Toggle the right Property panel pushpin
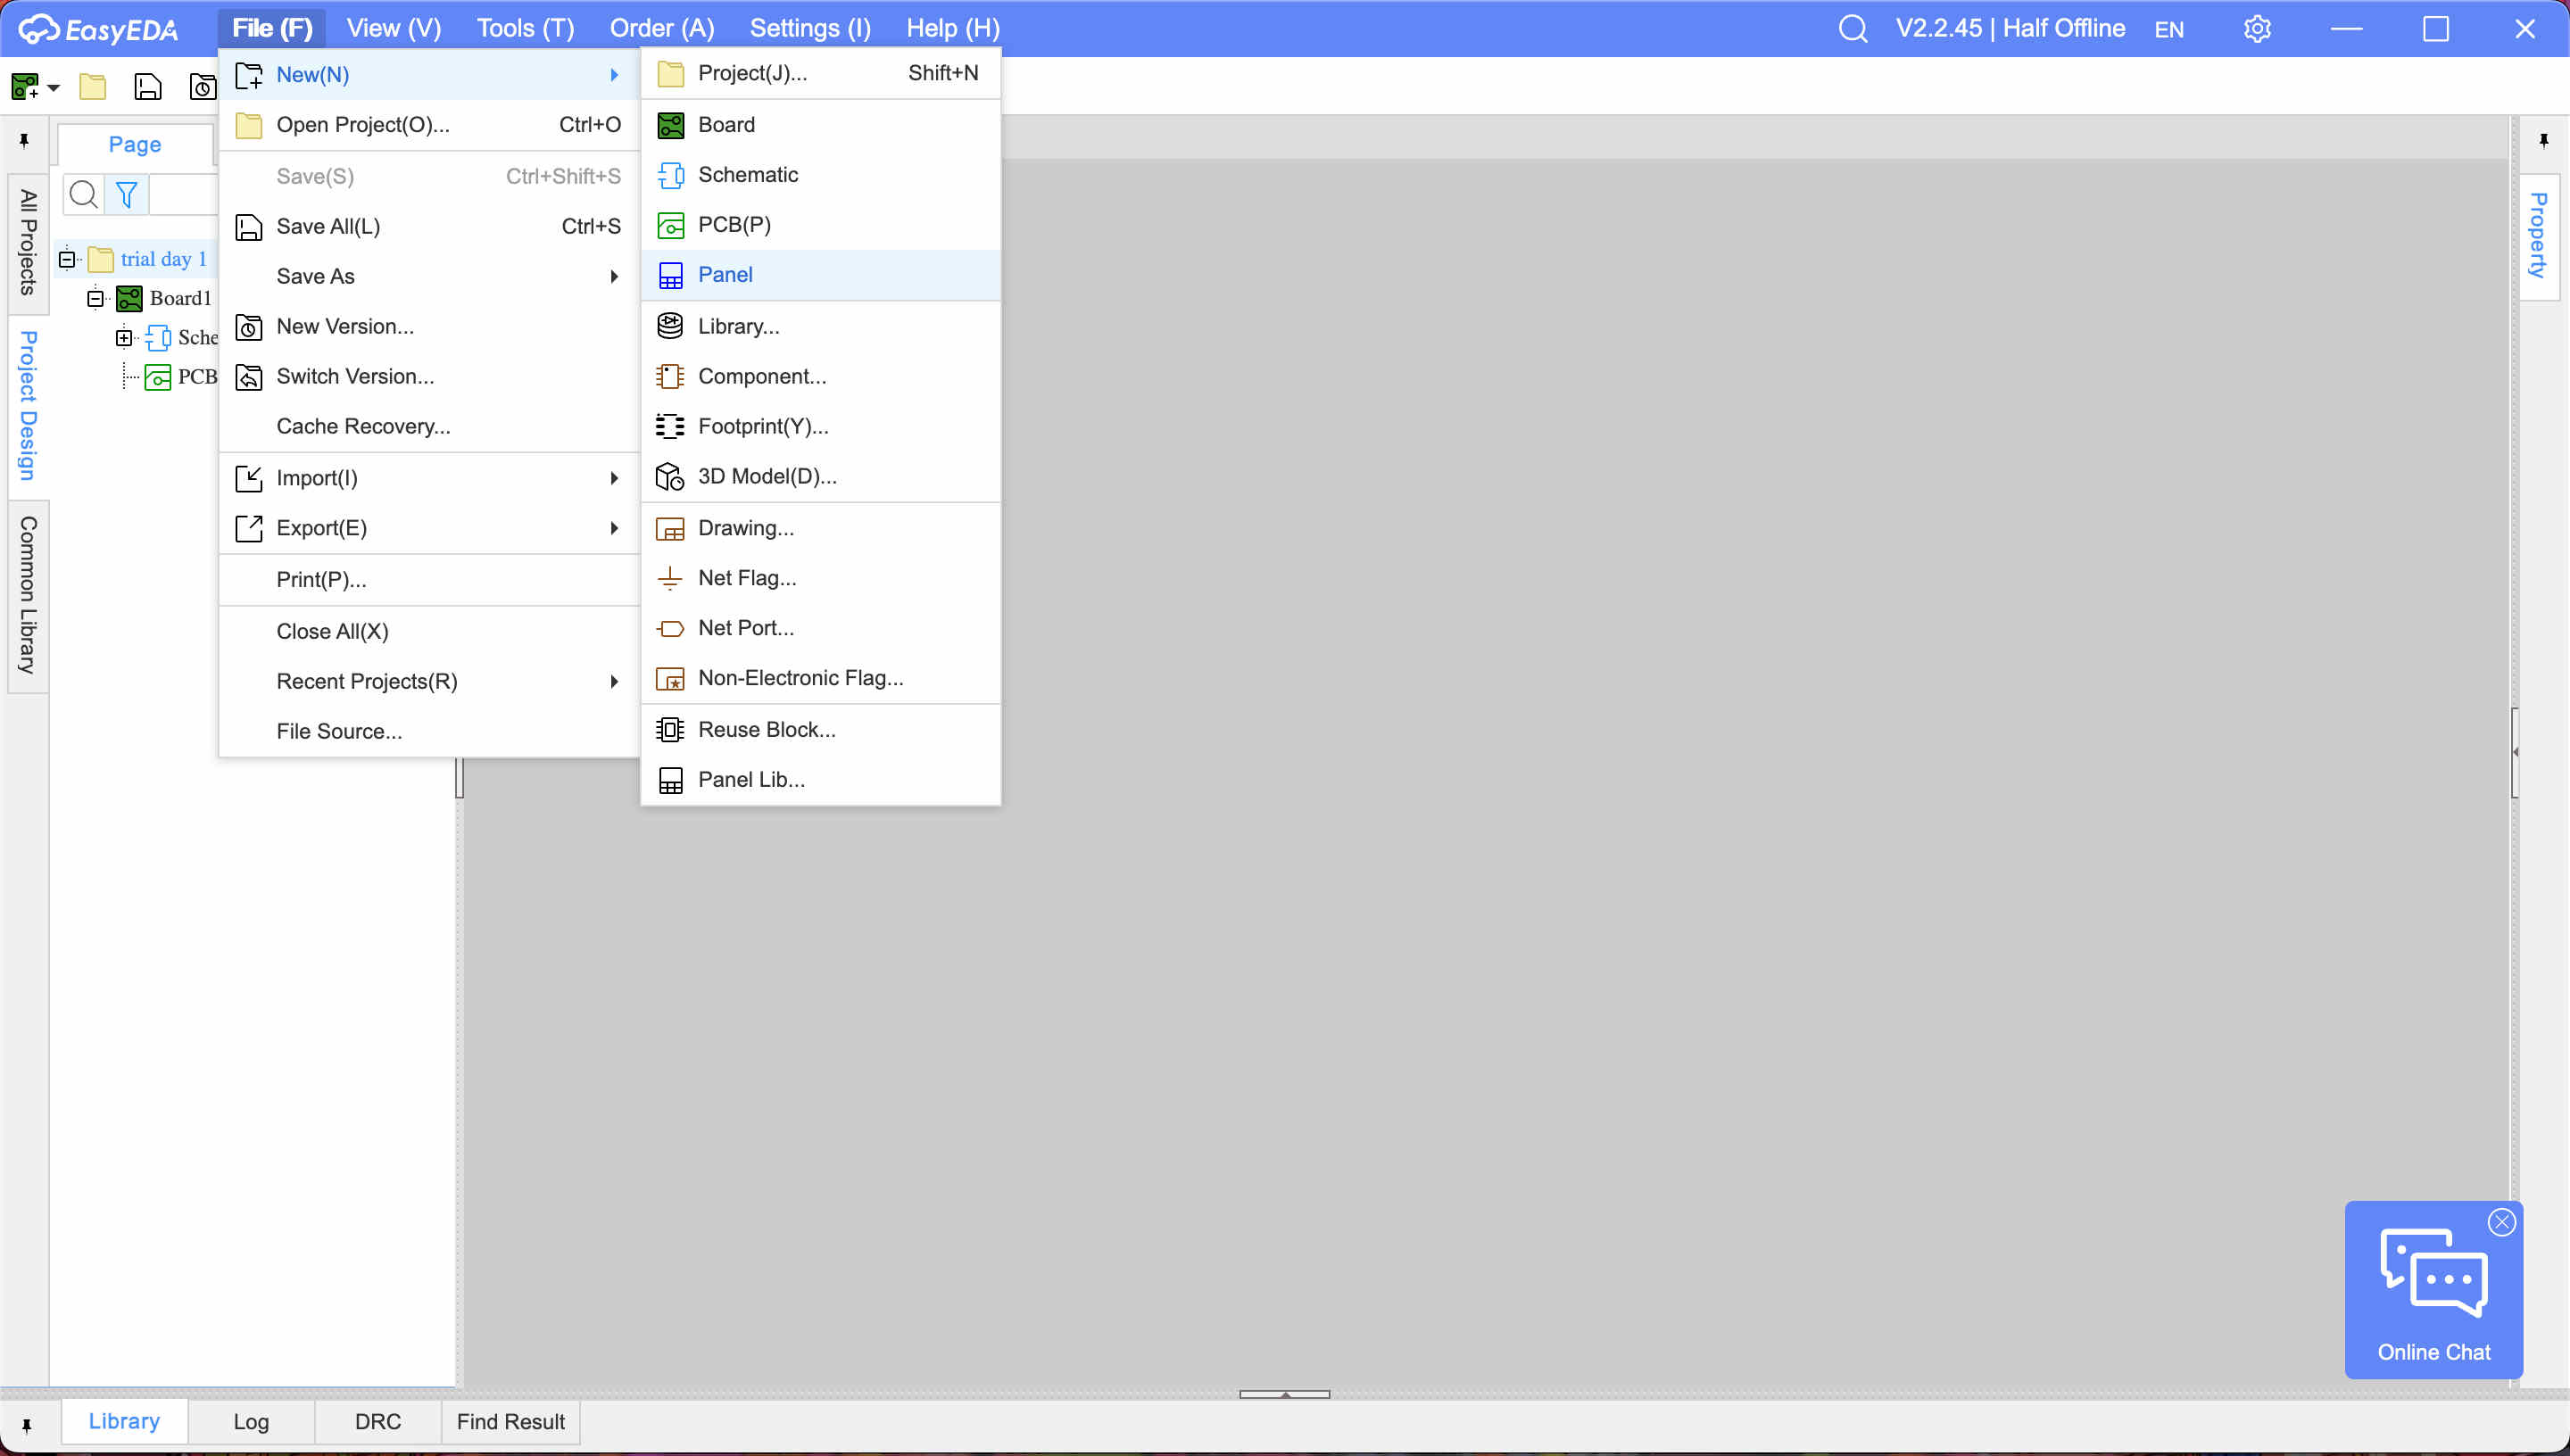The height and width of the screenshot is (1456, 2570). [2543, 141]
